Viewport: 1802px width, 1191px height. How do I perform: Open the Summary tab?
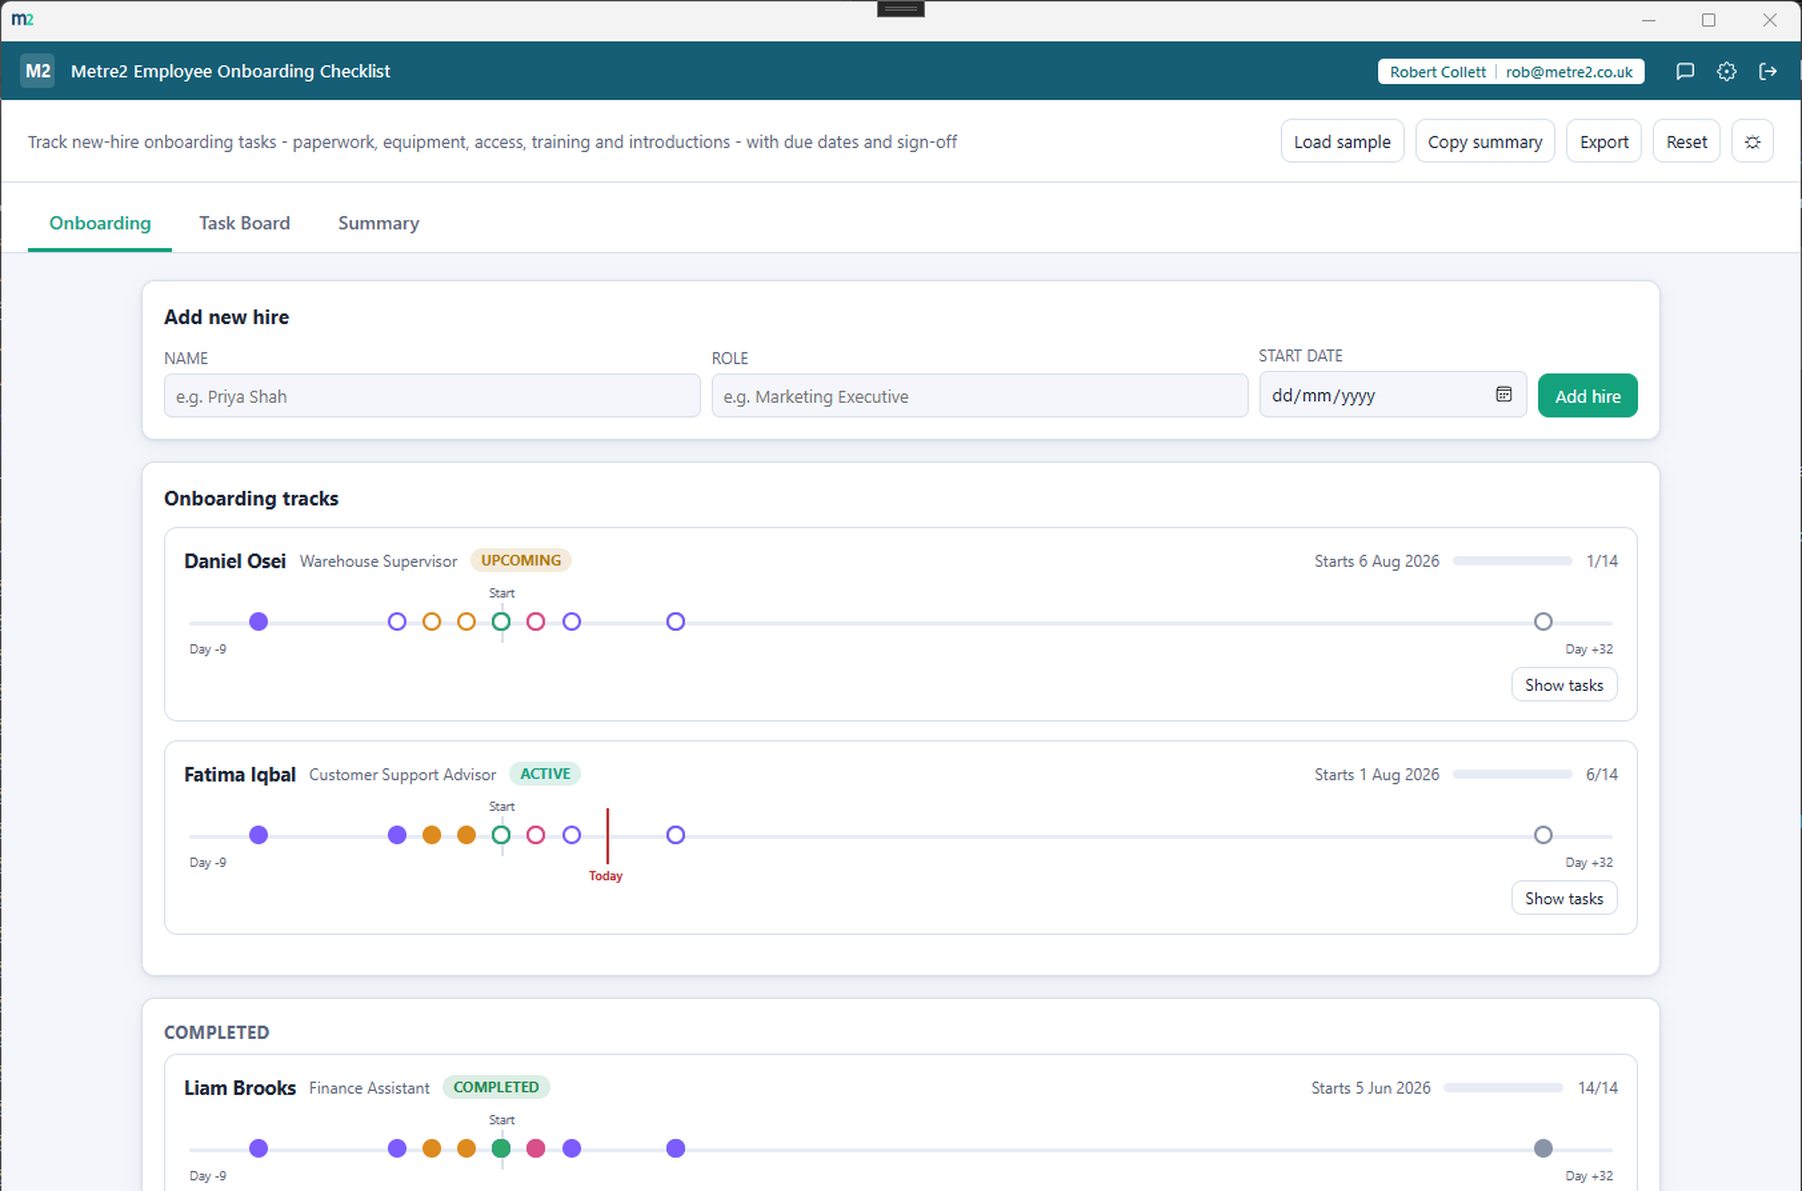[378, 223]
